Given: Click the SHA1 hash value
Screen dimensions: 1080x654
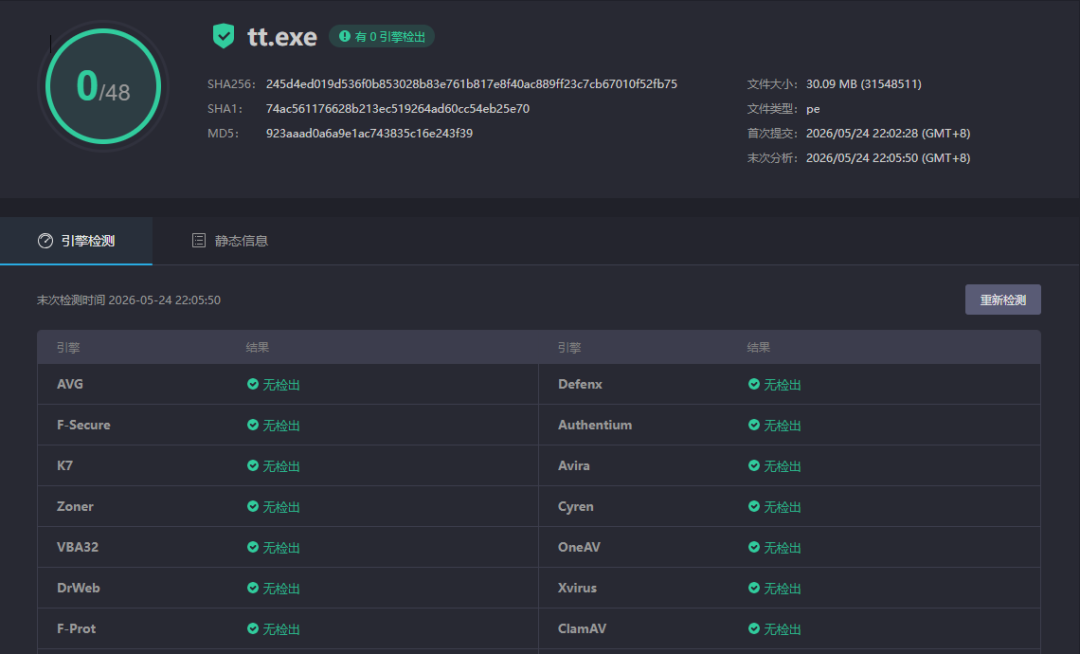Looking at the screenshot, I should coord(397,109).
